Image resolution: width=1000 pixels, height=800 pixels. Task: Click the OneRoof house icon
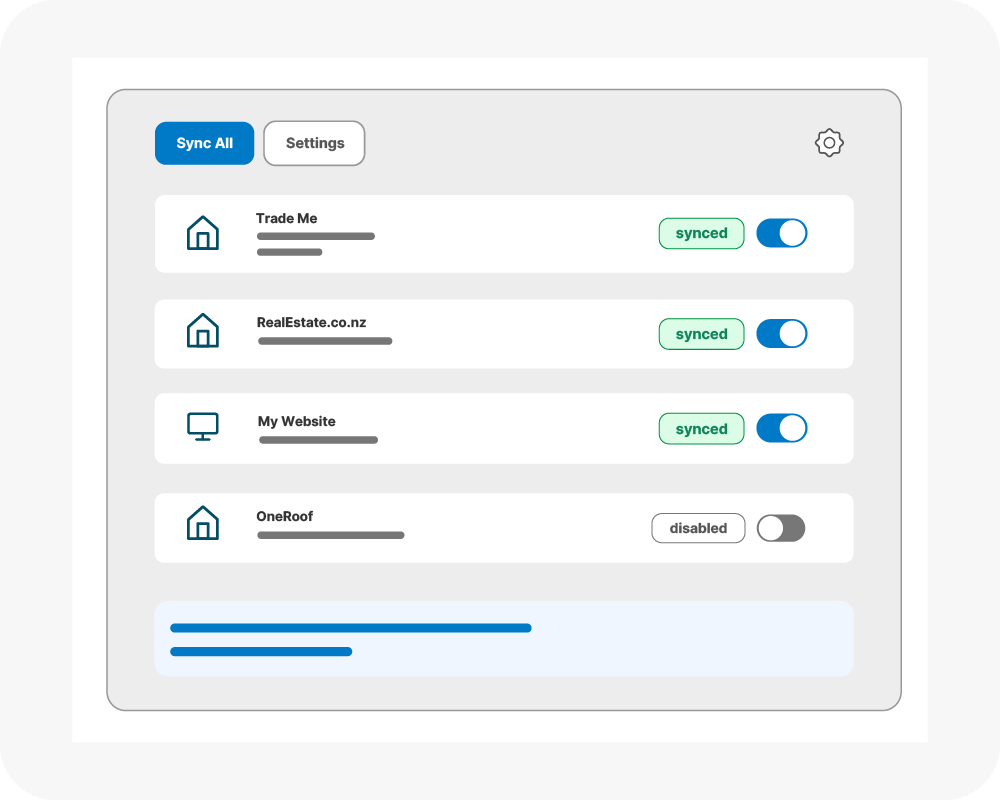(x=203, y=523)
